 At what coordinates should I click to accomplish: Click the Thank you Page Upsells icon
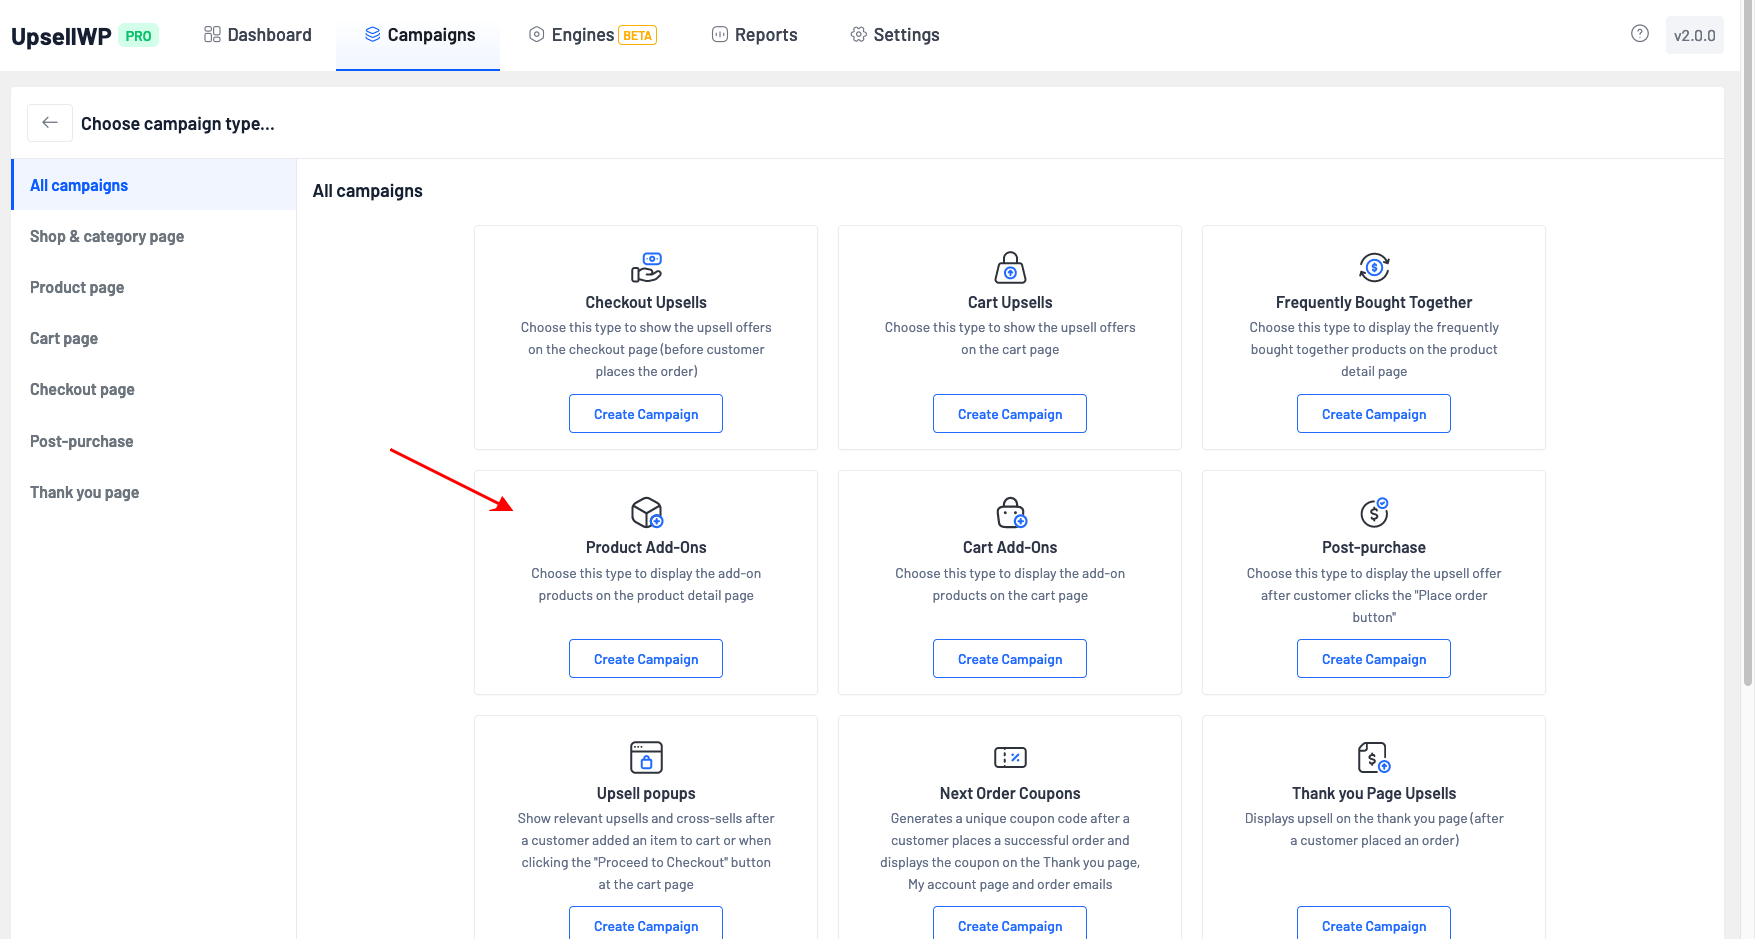click(1374, 757)
